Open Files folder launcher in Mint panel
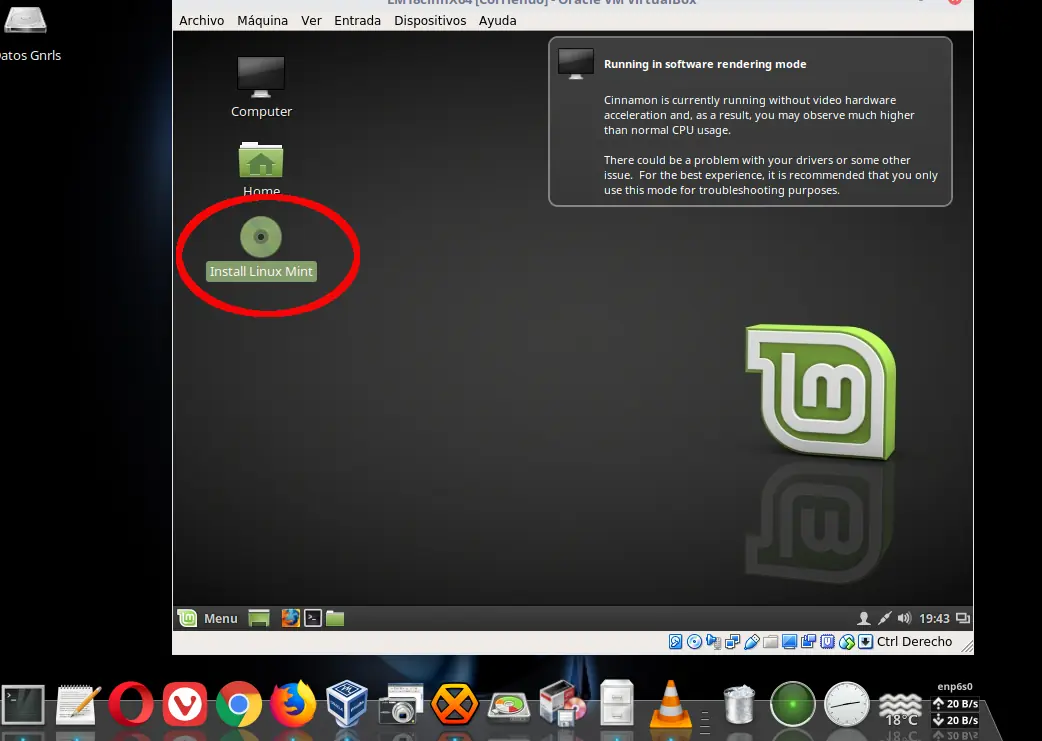 click(x=335, y=619)
